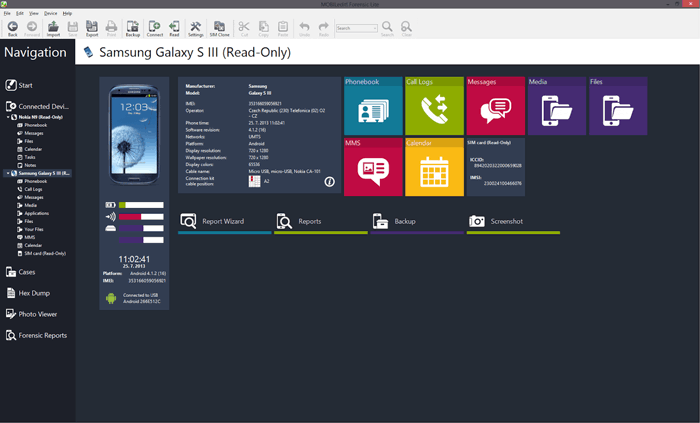Screen dimensions: 700x423
Task: Click the SIM Clone toolbar icon
Action: 219,28
